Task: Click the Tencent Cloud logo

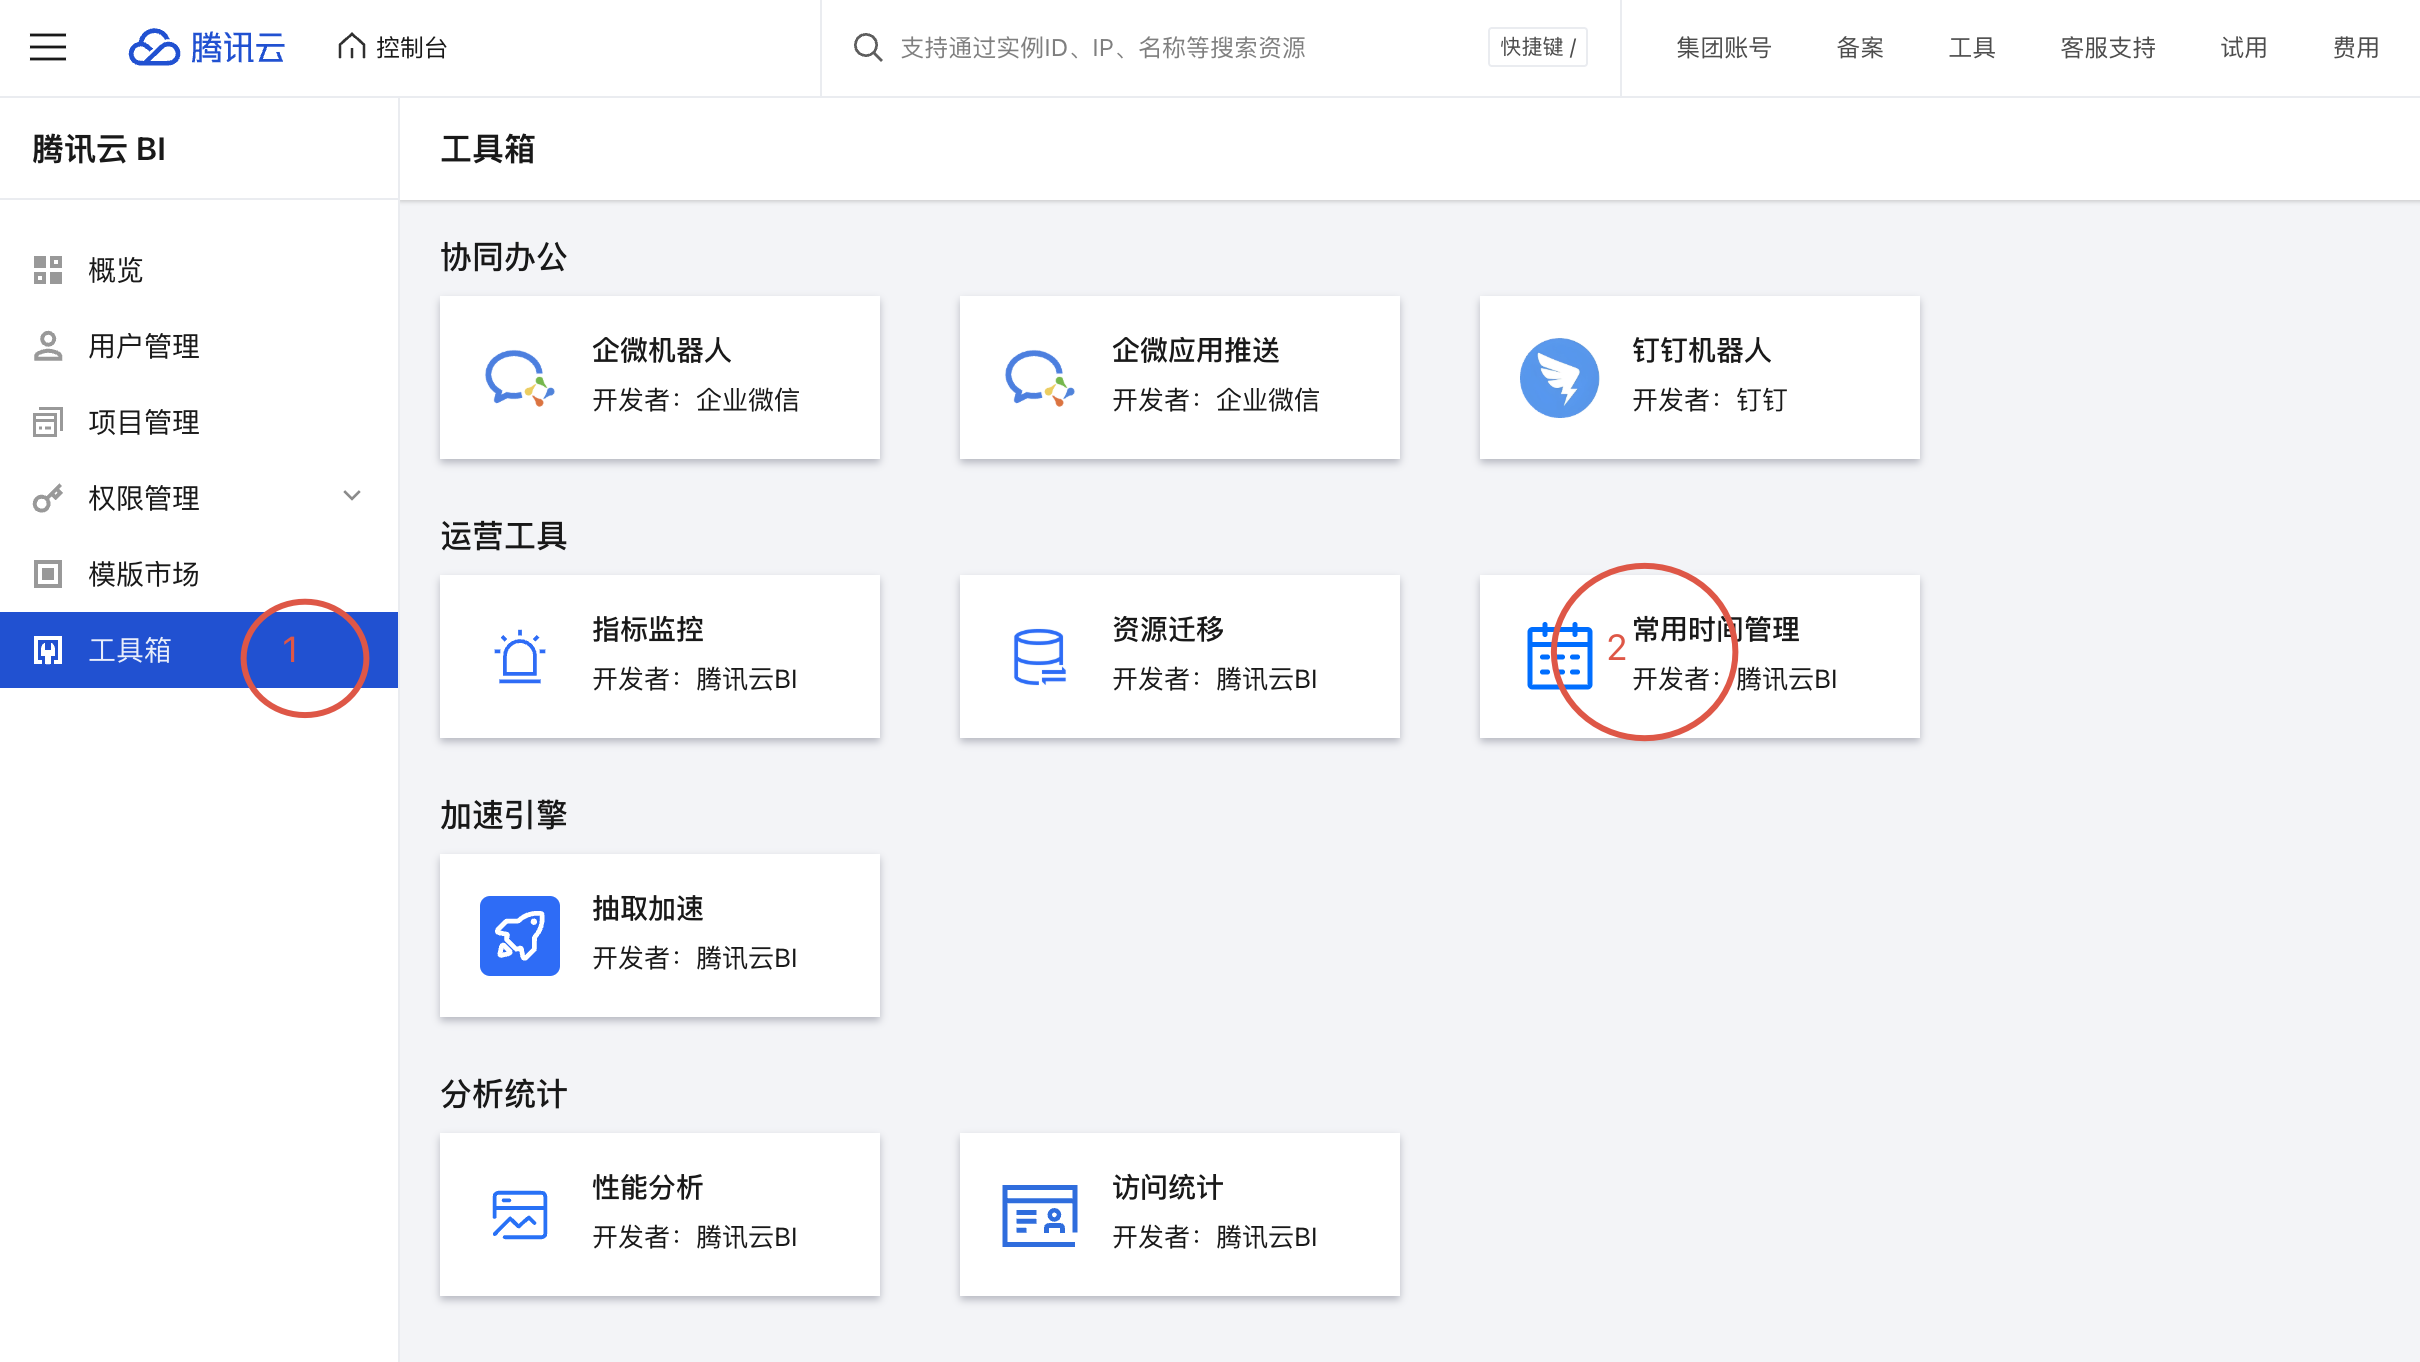Action: [x=207, y=47]
